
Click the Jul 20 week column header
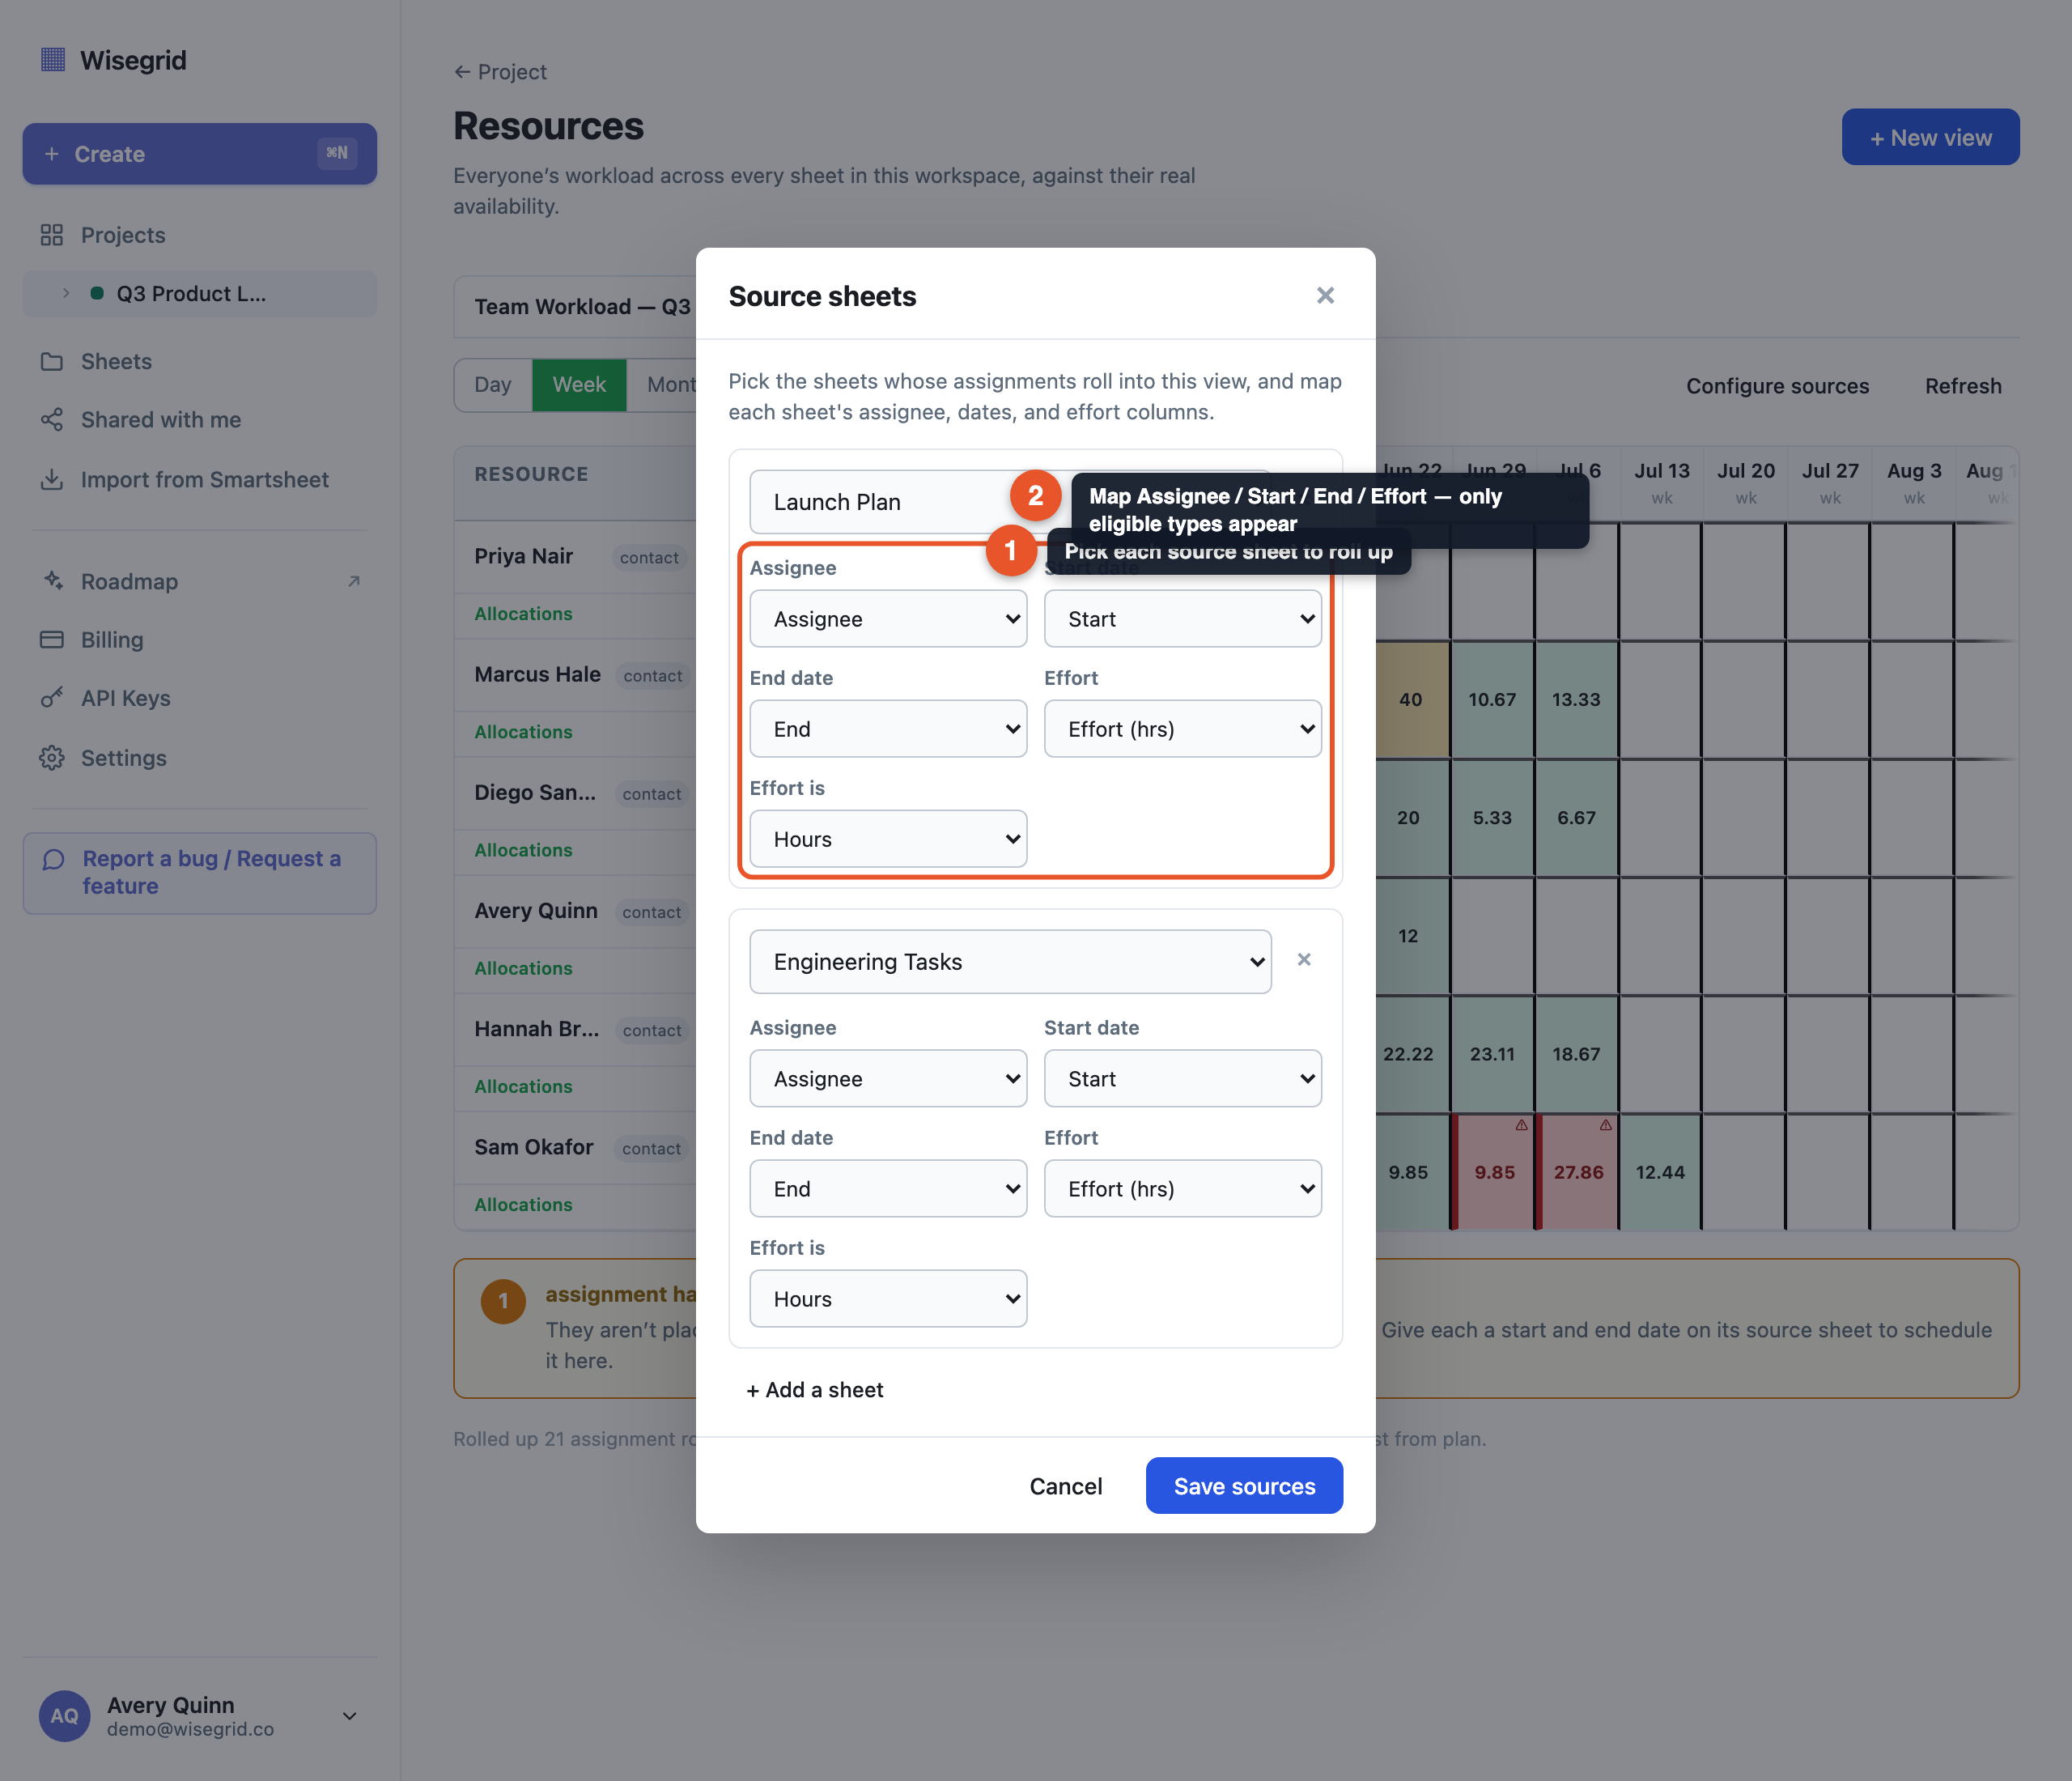point(1746,482)
